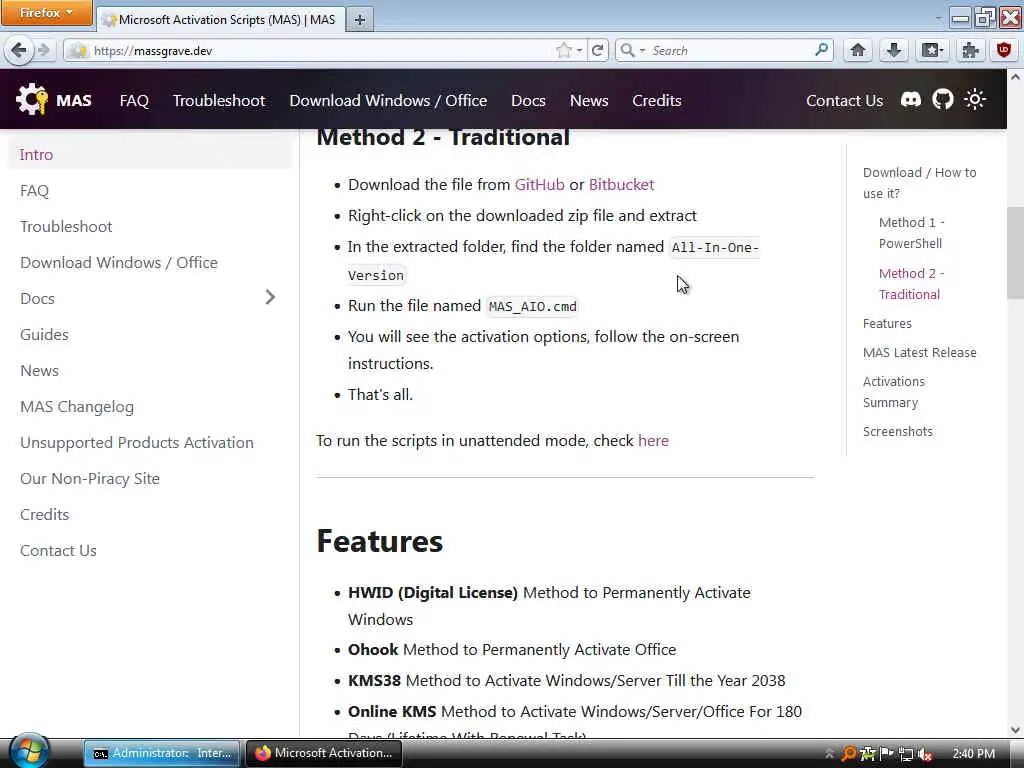Show hidden tray icons chevron
Viewport: 1024px width, 768px height.
(829, 754)
